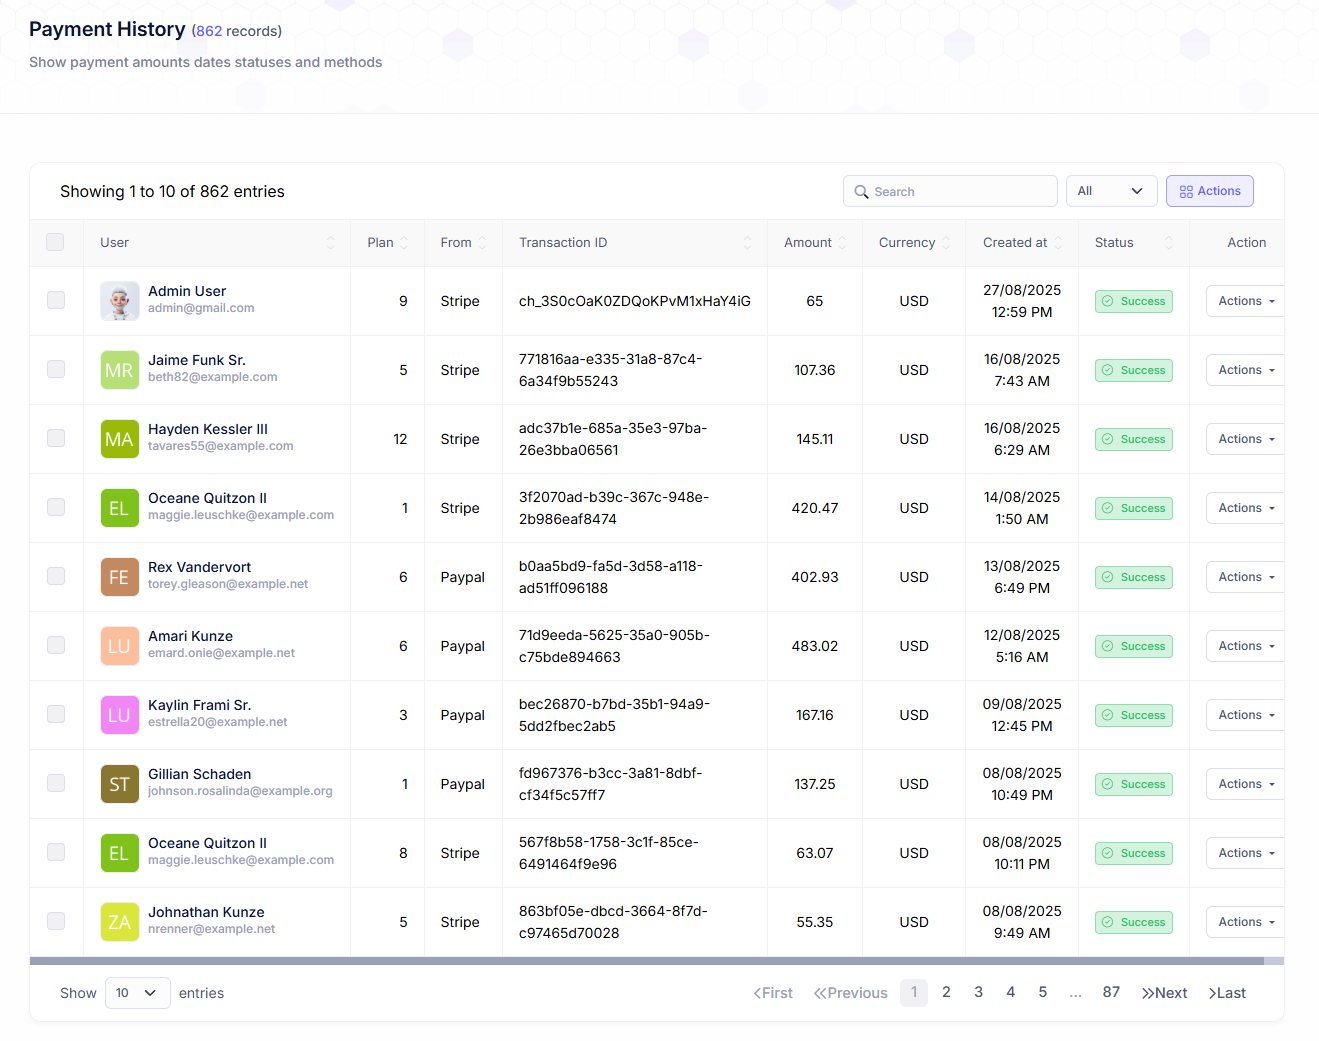Click the top Actions button near search
Viewport: 1319px width, 1041px height.
pos(1209,191)
